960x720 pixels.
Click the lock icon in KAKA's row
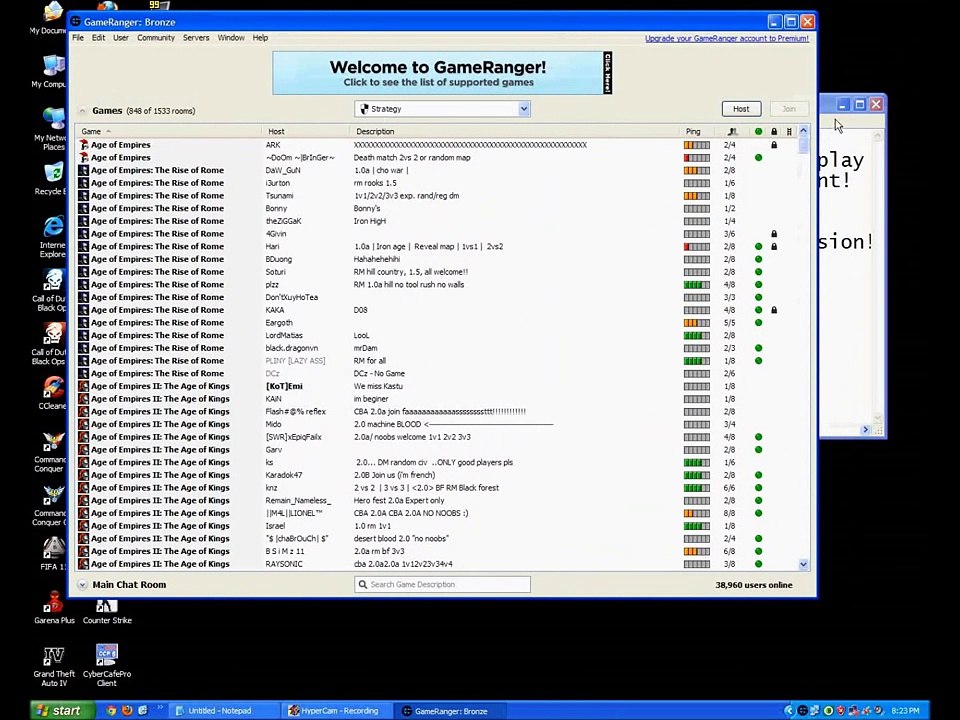coord(774,310)
